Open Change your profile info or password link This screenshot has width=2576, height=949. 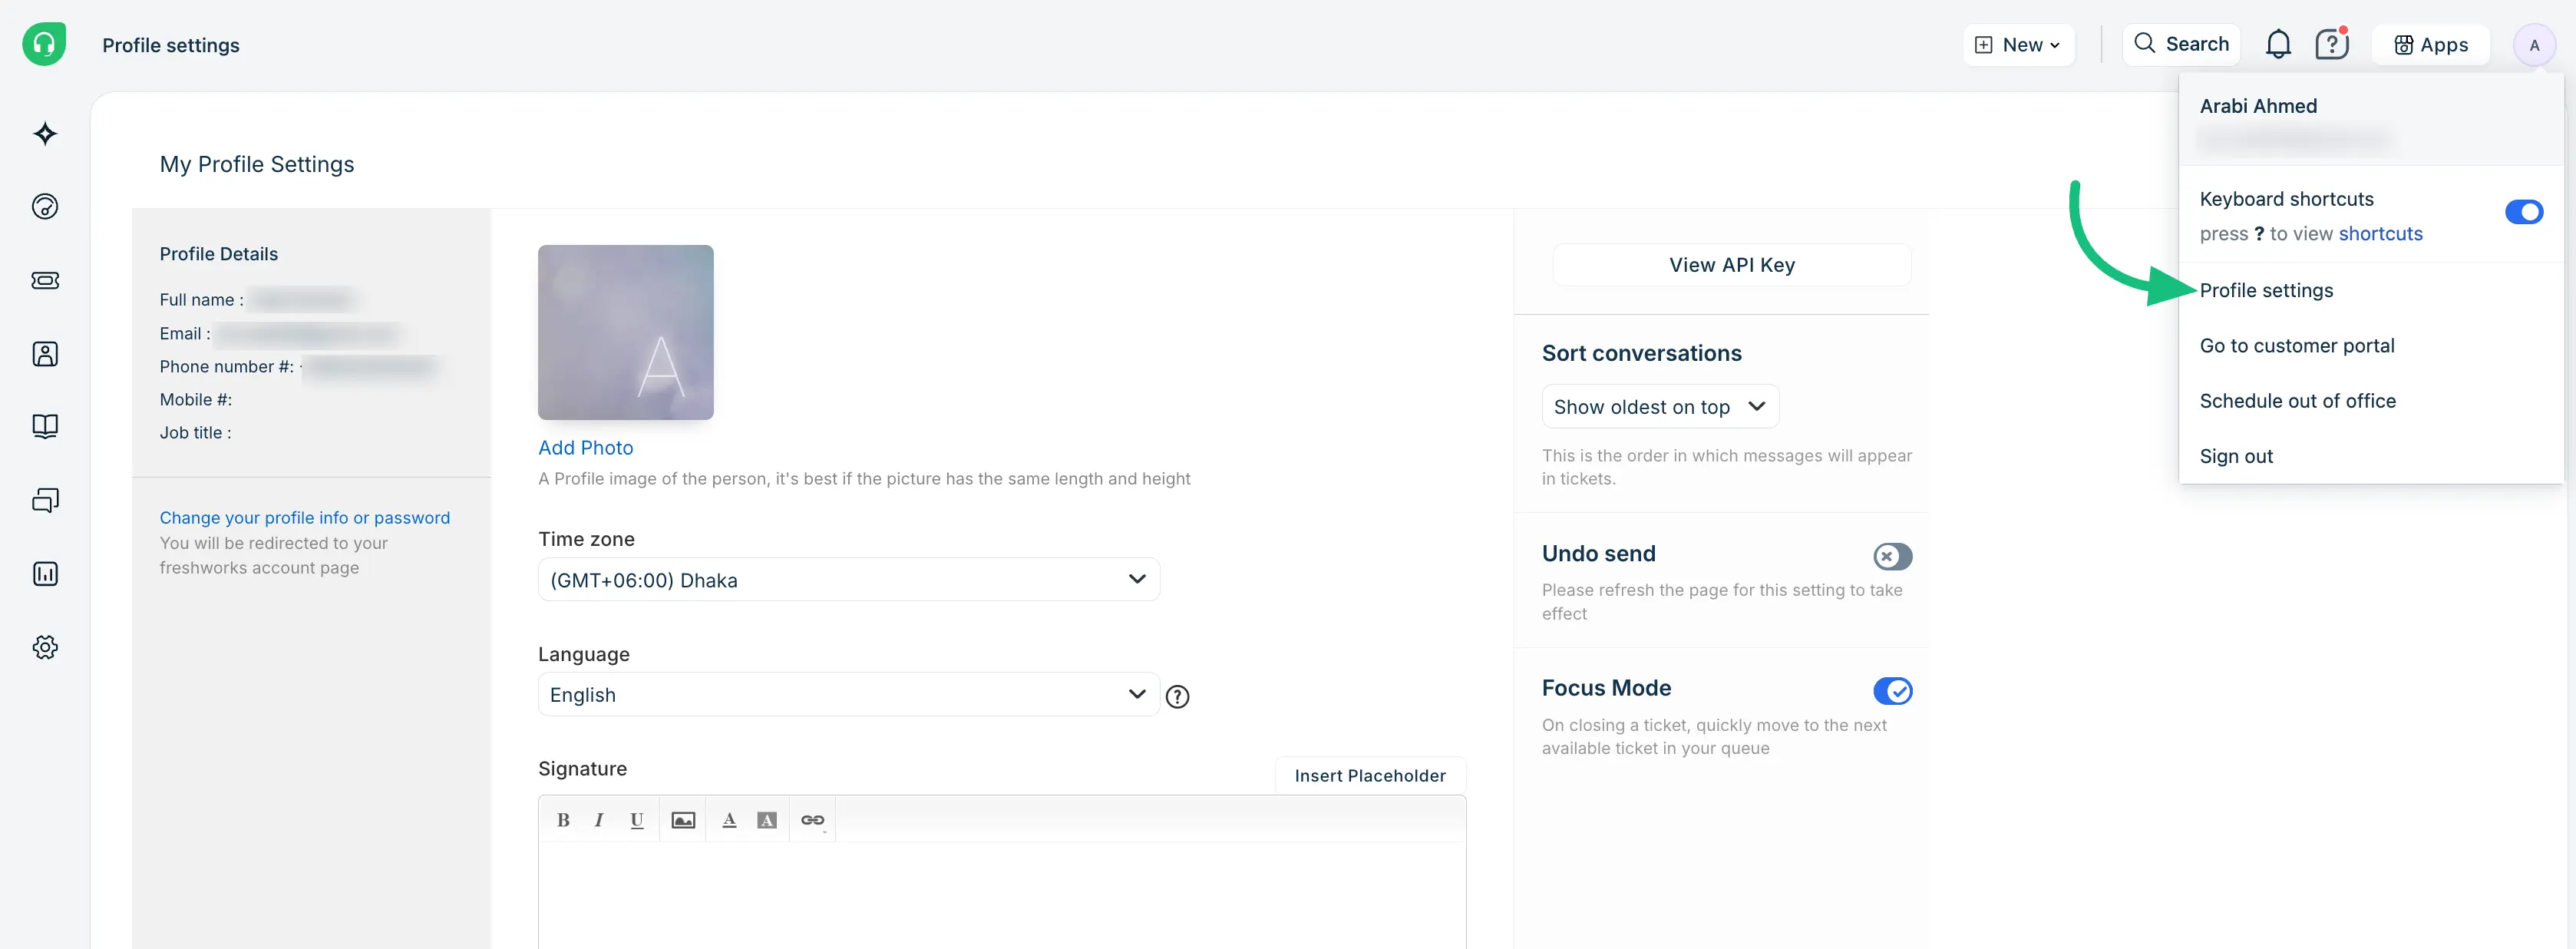click(305, 517)
